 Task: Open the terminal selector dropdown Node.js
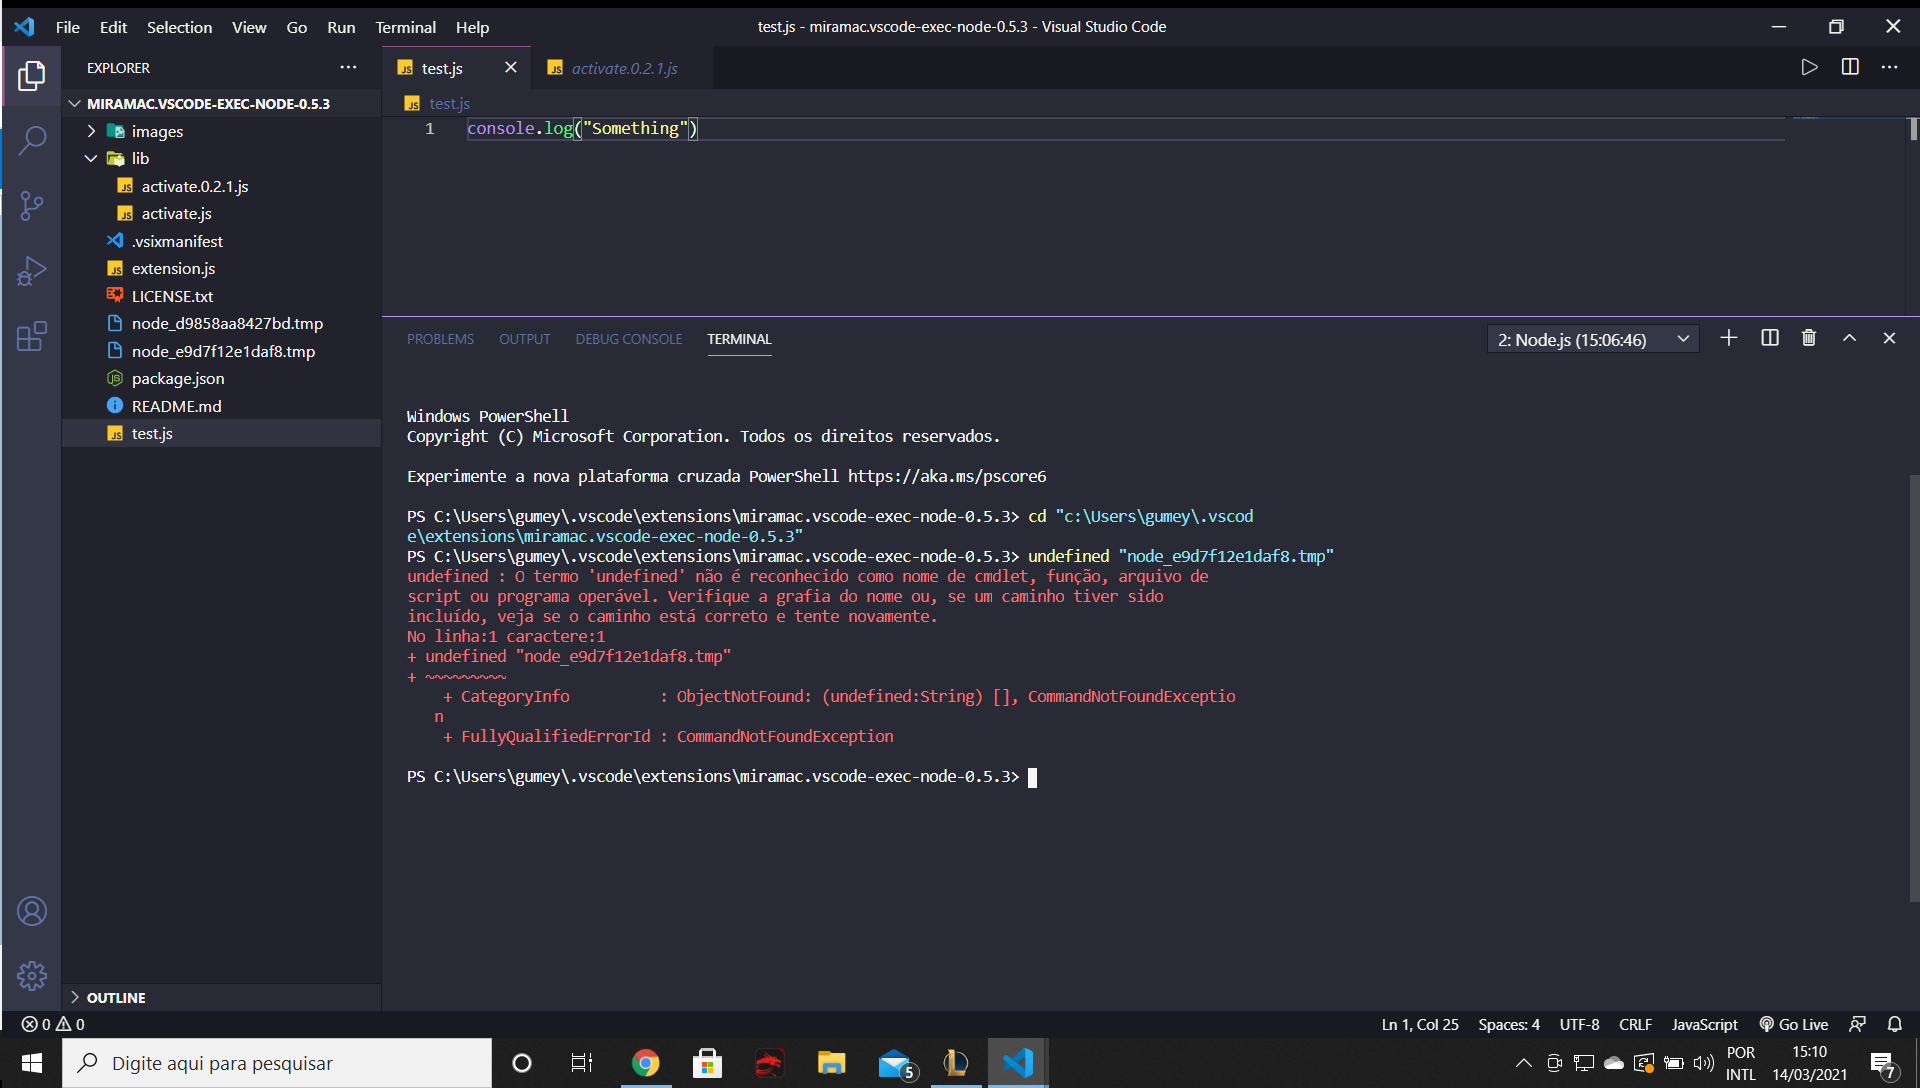(x=1593, y=340)
